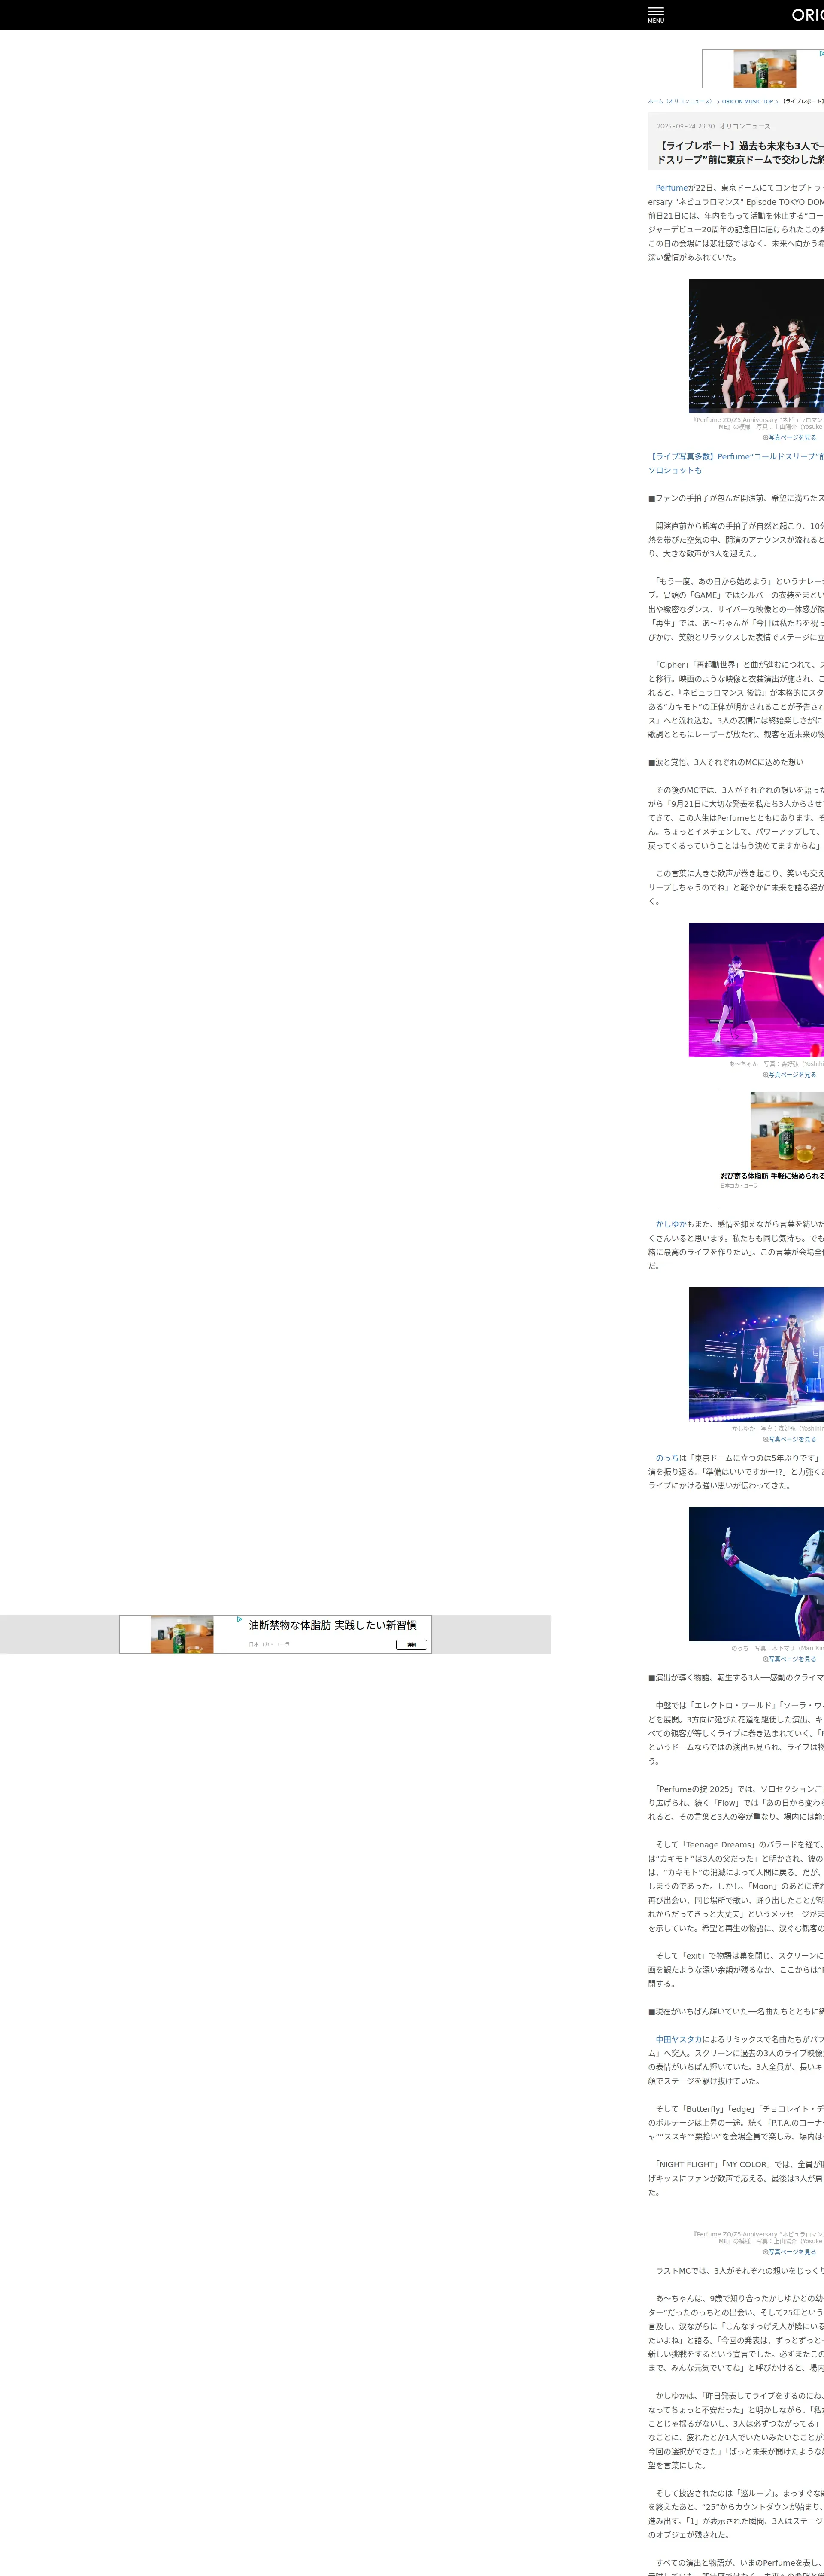
Task: Click magnifier icon below あ〜ちゃん photo caption
Action: tap(766, 1075)
